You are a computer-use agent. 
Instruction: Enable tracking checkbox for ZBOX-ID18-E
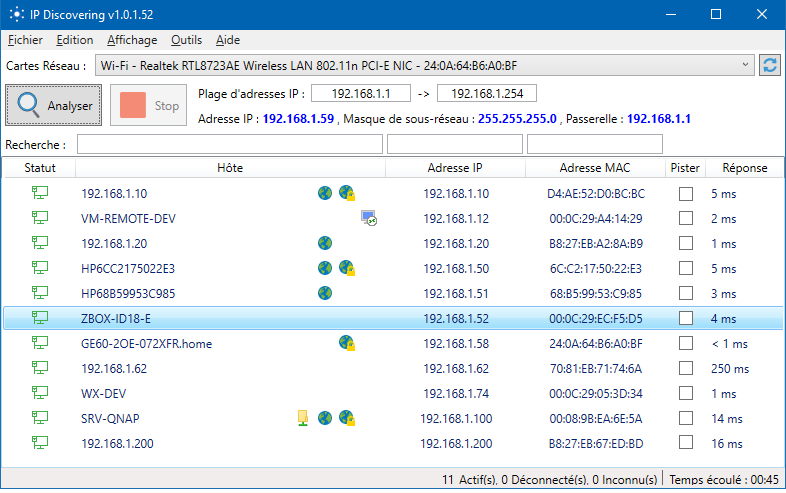pos(686,318)
